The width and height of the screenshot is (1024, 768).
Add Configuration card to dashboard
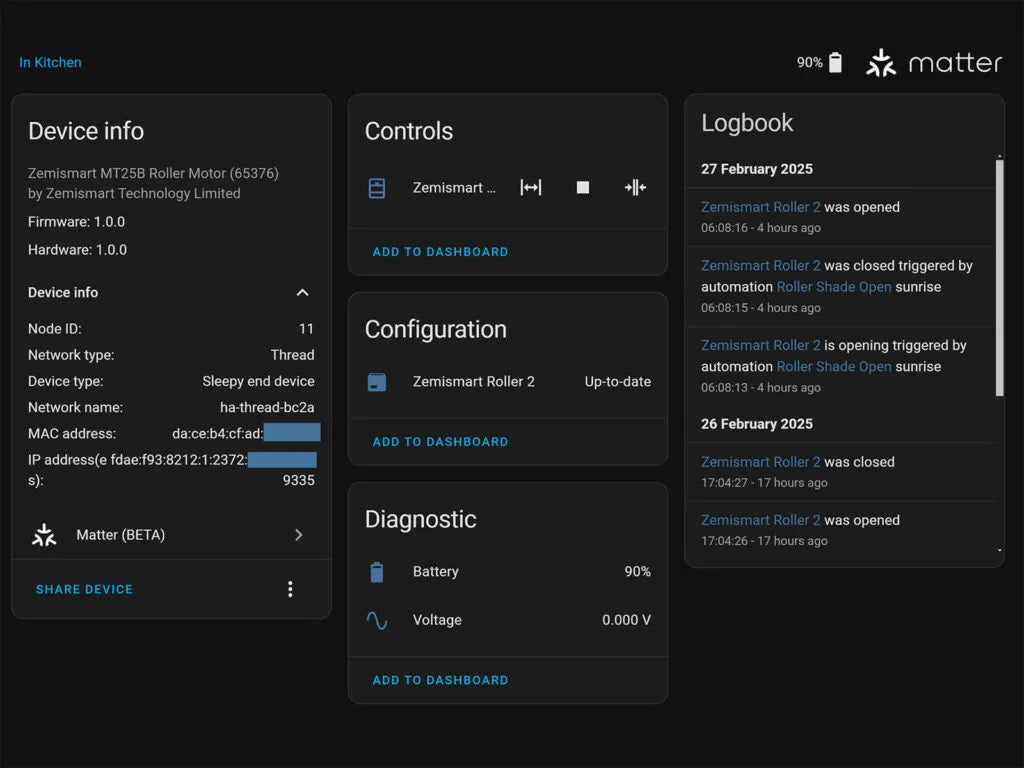[440, 442]
